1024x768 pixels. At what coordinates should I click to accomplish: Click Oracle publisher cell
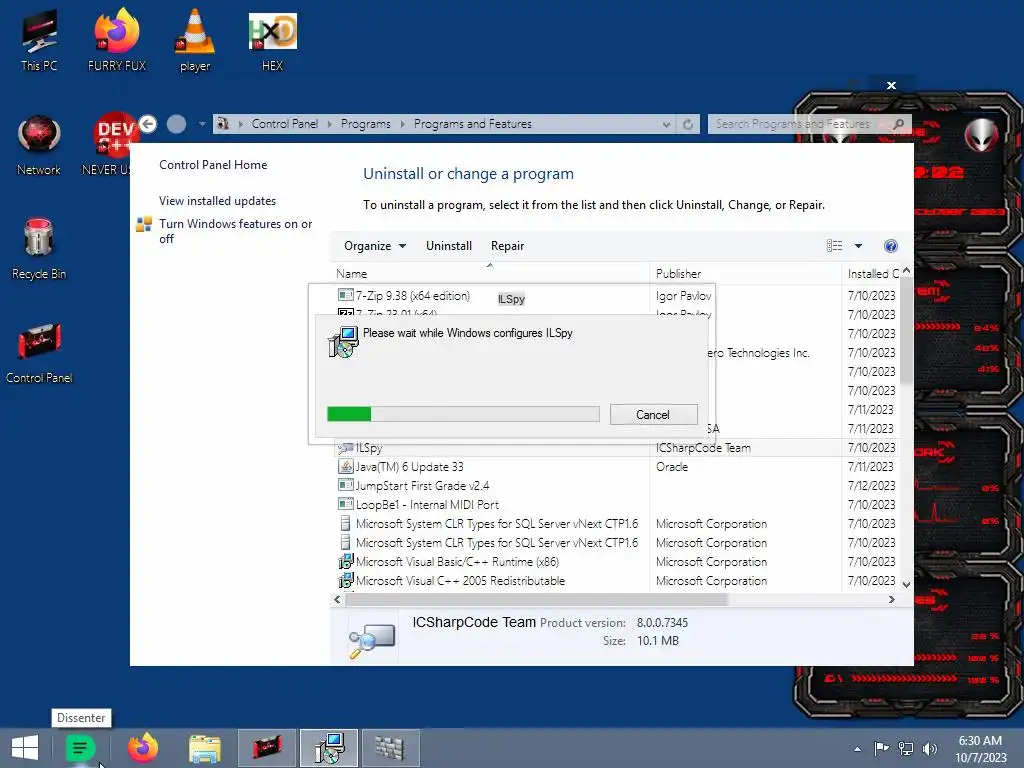672,467
